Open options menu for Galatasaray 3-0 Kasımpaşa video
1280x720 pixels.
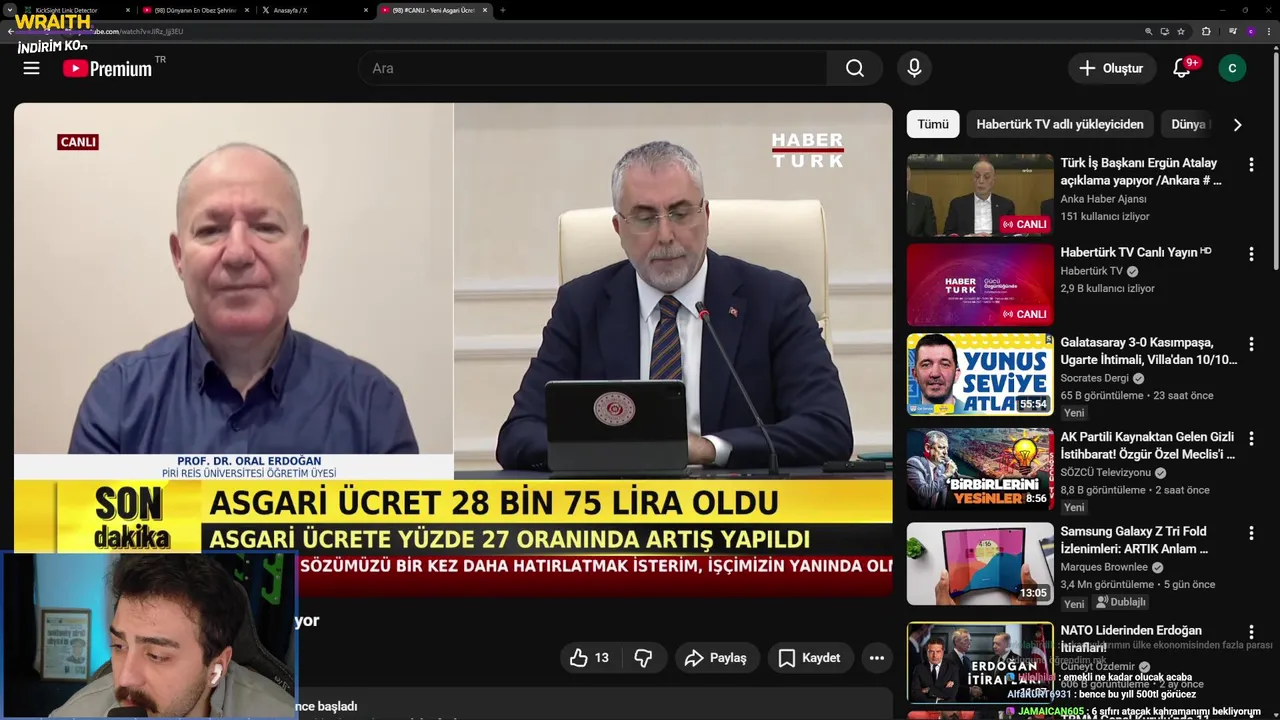(x=1250, y=344)
